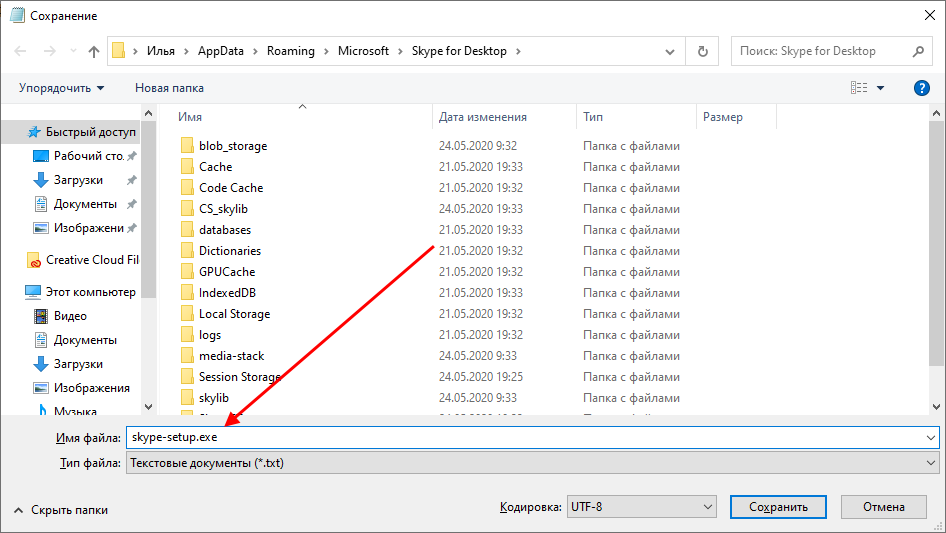Click the Up one level arrow
This screenshot has width=946, height=533.
tap(94, 51)
